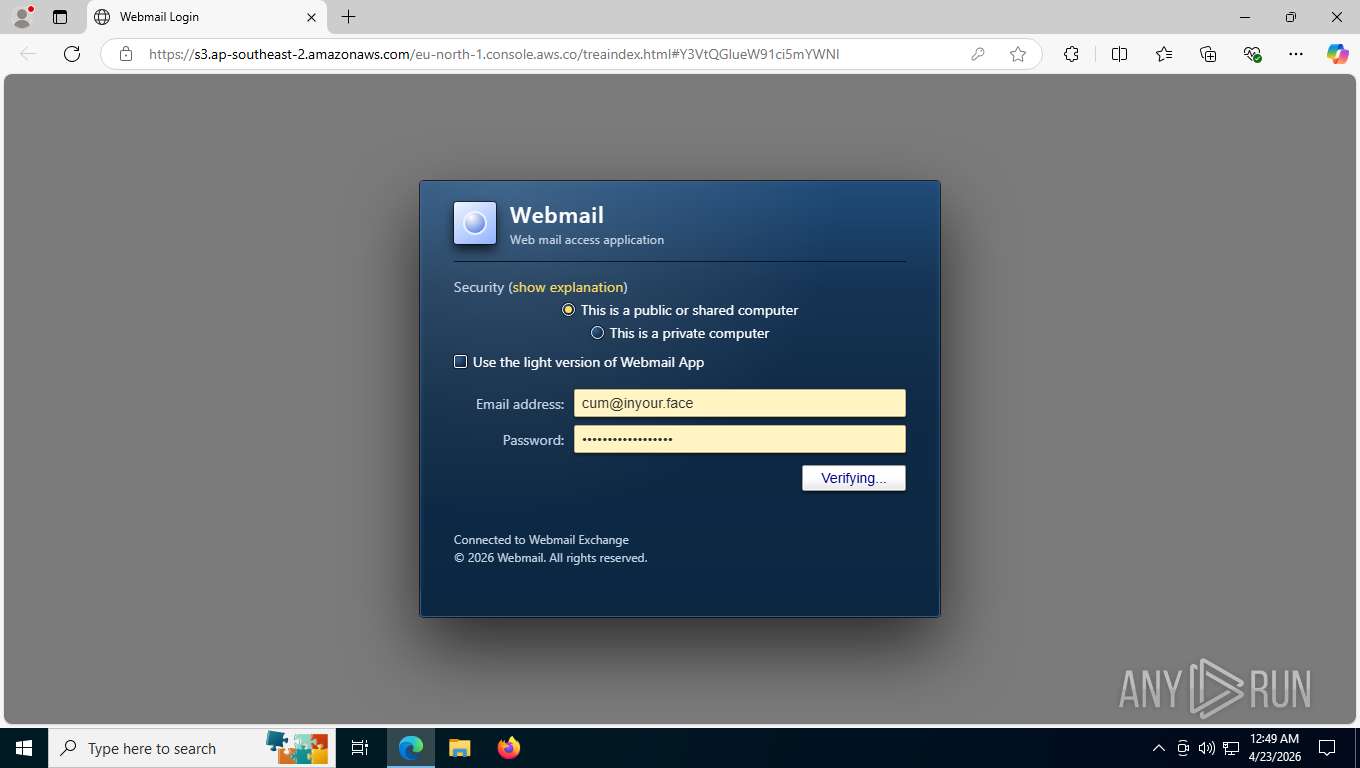Click the Meet Now tray icon
The width and height of the screenshot is (1360, 768).
1183,748
